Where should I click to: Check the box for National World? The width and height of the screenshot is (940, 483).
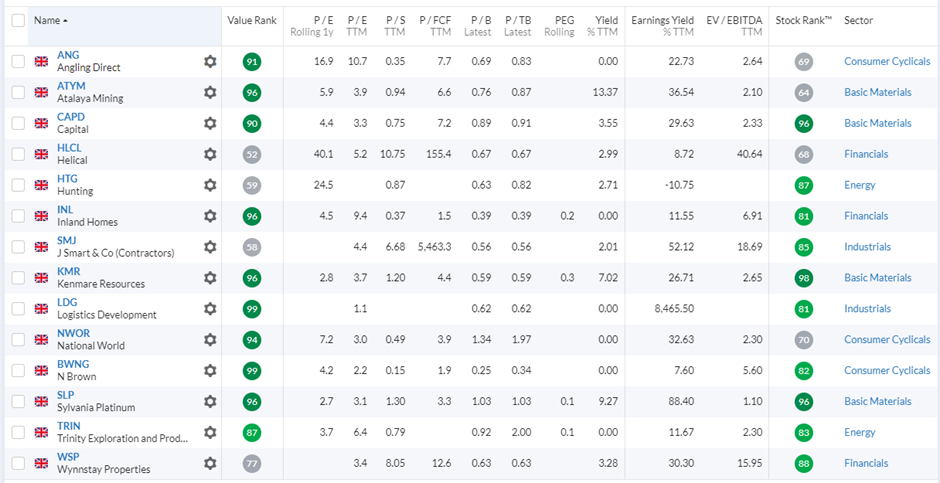(18, 339)
